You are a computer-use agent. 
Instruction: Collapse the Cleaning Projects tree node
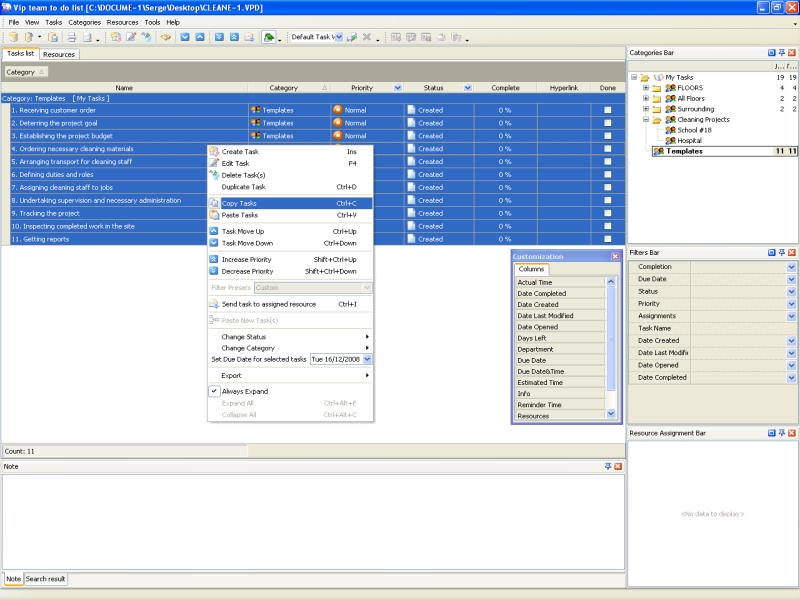[x=646, y=119]
